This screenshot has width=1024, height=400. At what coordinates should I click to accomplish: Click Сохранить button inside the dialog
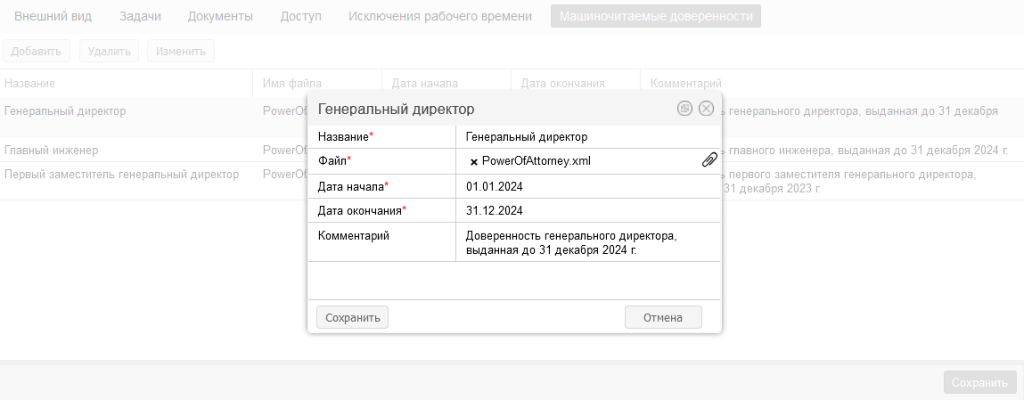click(x=352, y=318)
